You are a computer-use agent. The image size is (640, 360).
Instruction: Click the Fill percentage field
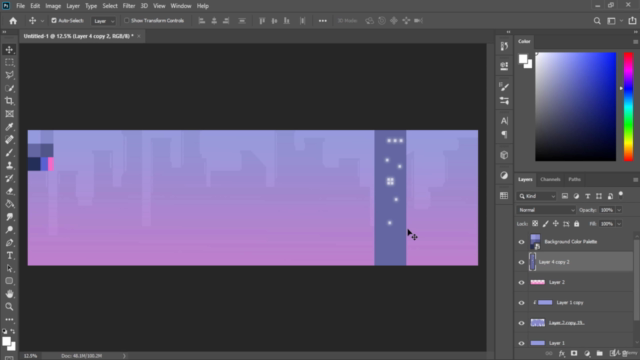point(607,224)
